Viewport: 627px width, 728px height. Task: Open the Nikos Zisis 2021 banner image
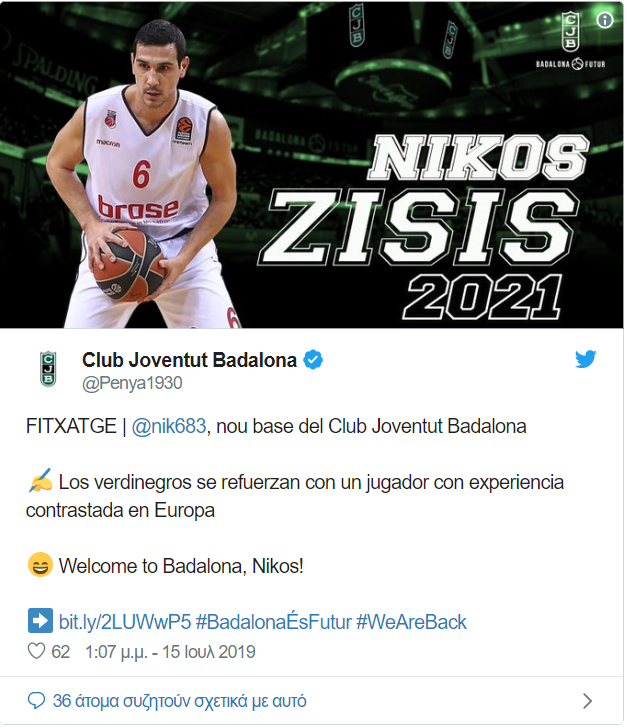[312, 165]
